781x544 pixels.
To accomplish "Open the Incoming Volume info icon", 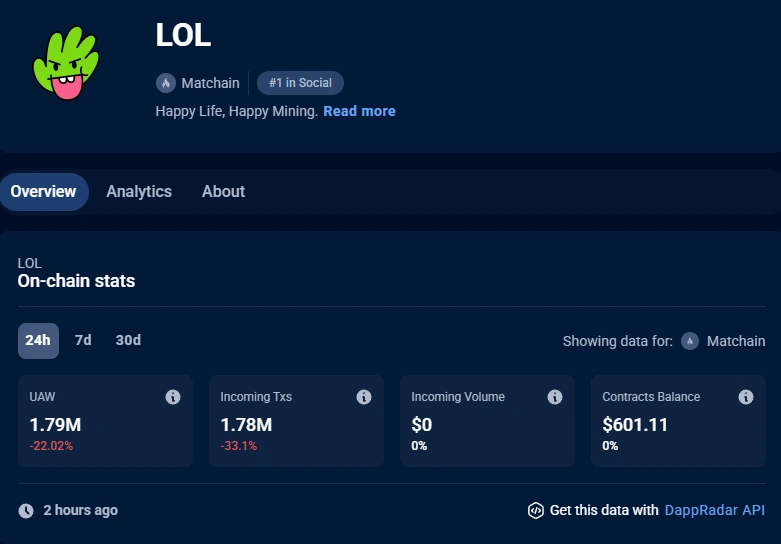I will pyautogui.click(x=555, y=397).
